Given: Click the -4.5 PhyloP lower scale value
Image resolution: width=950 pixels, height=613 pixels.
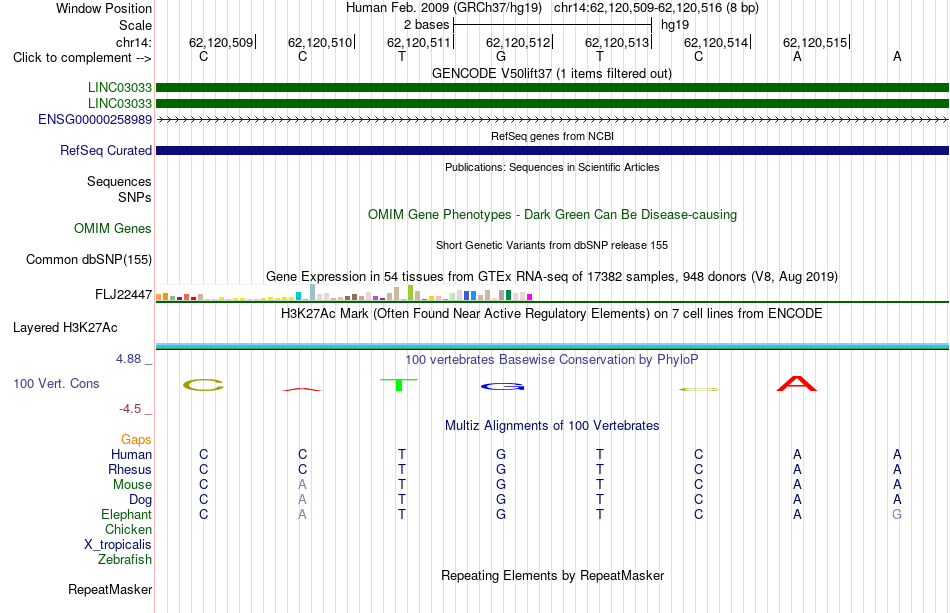Looking at the screenshot, I should 130,409.
